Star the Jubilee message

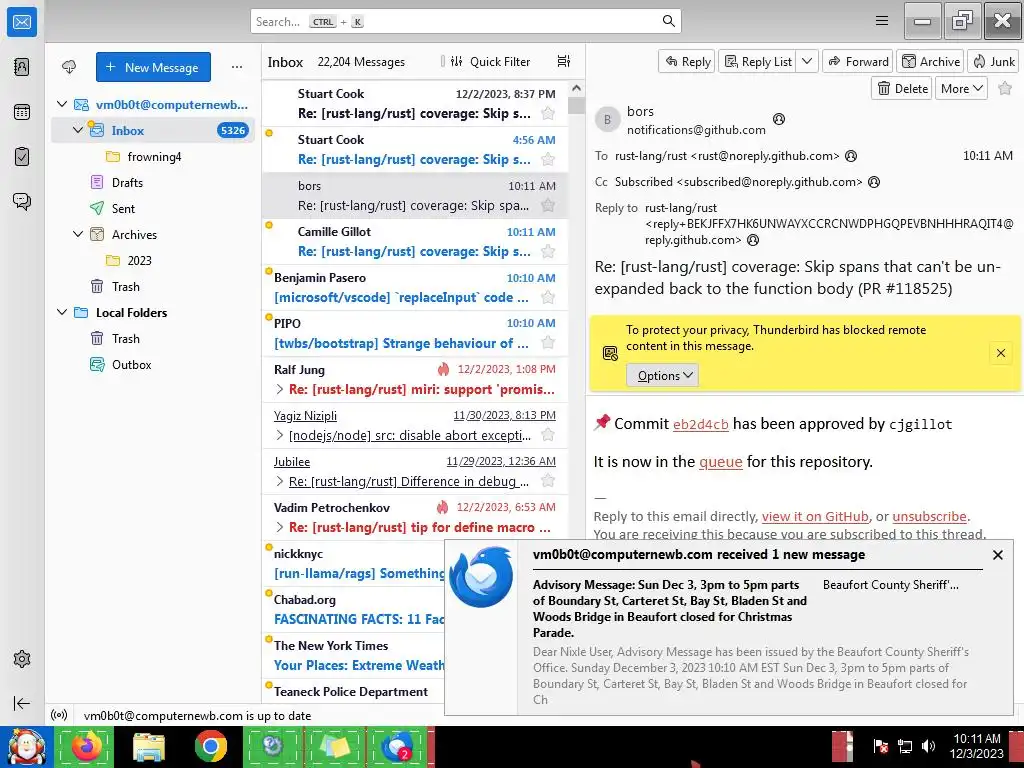548,481
